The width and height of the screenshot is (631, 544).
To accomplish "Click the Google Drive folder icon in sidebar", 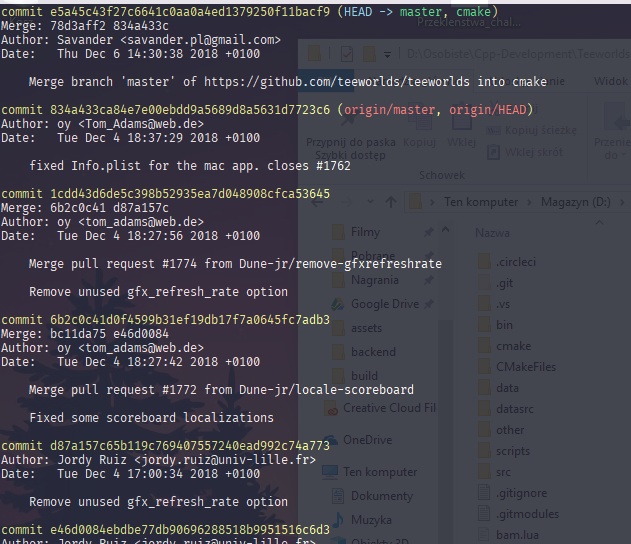I will click(x=335, y=304).
